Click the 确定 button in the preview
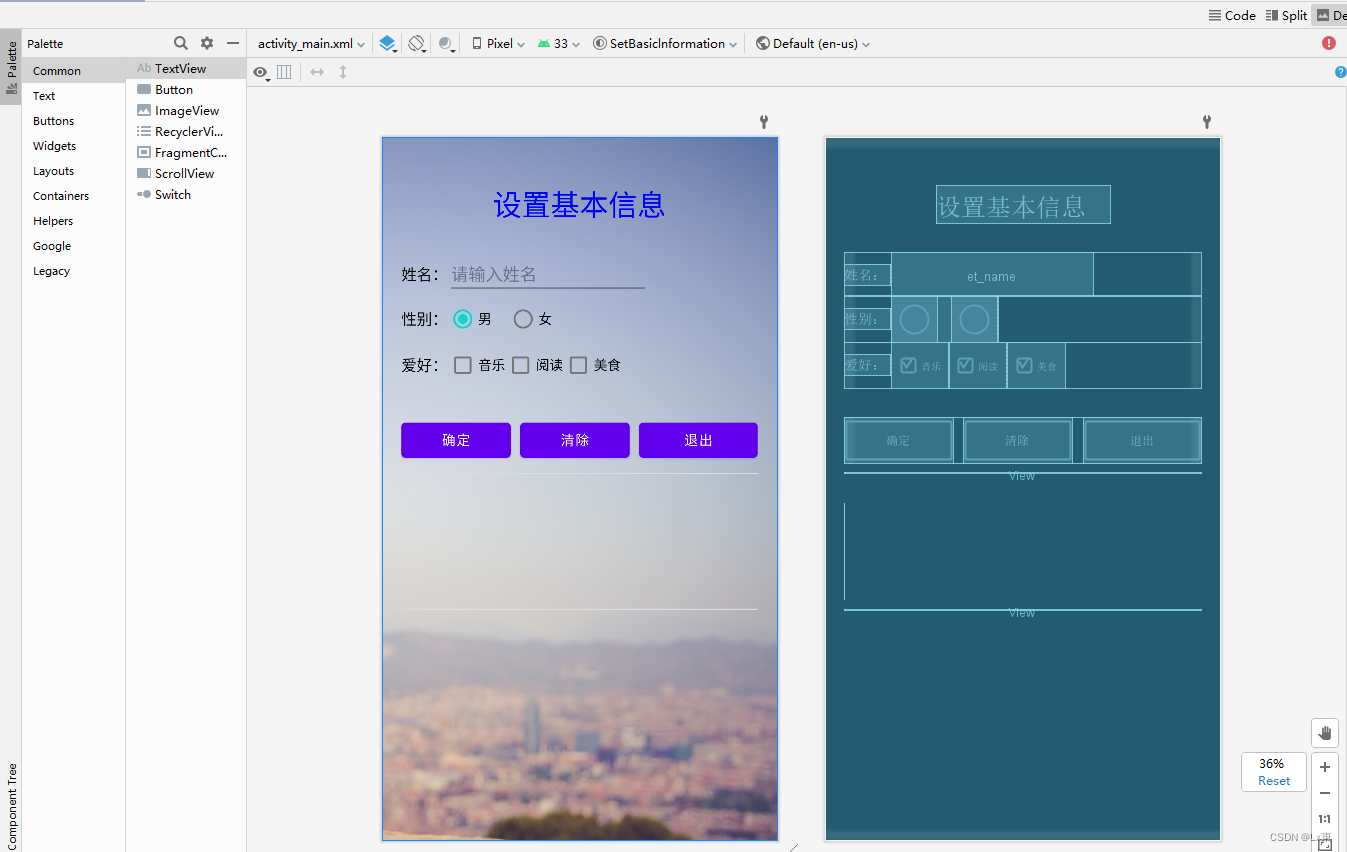Screen dimensions: 1347x852 click(455, 440)
